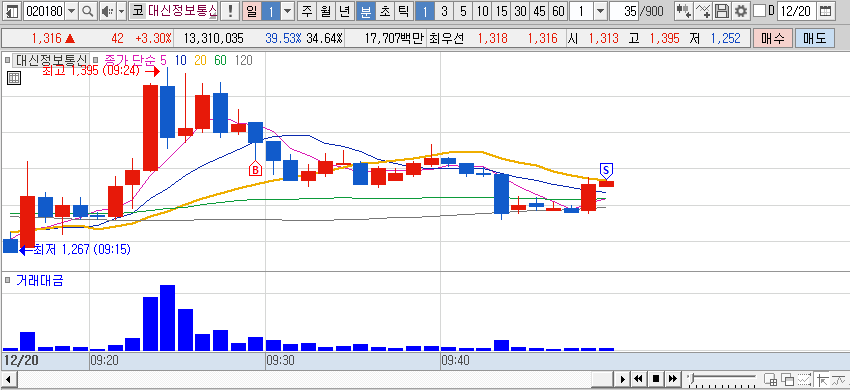Click the red B buy marker

255,169
